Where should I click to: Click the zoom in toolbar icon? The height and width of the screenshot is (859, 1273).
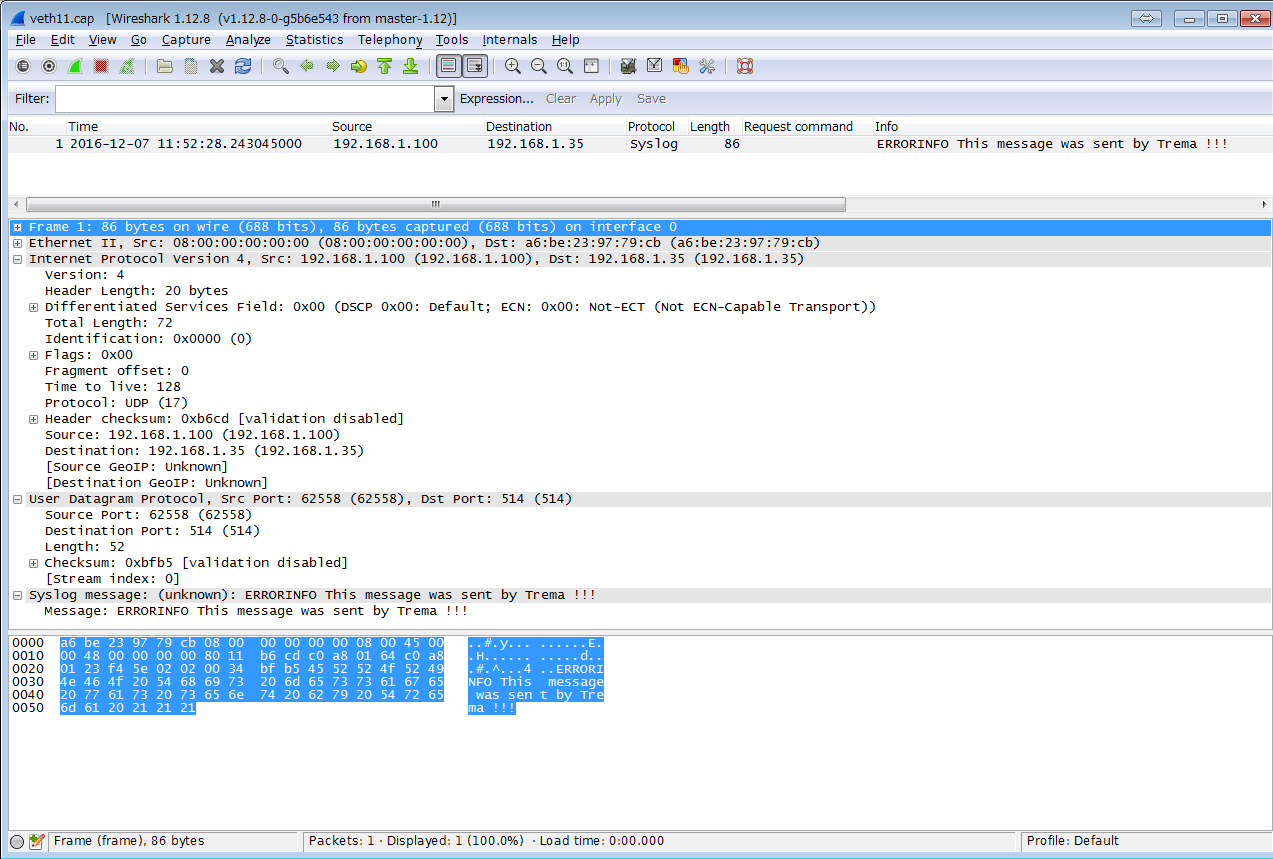click(513, 67)
